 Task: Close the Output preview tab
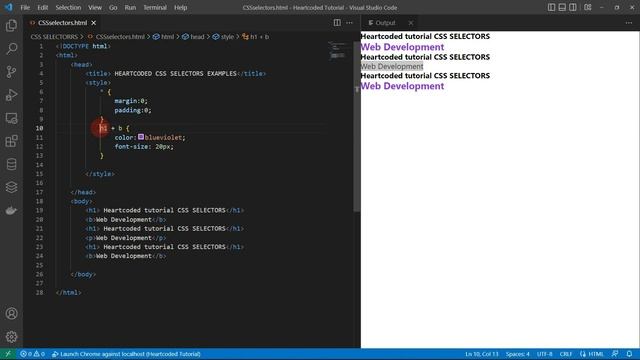[x=411, y=23]
